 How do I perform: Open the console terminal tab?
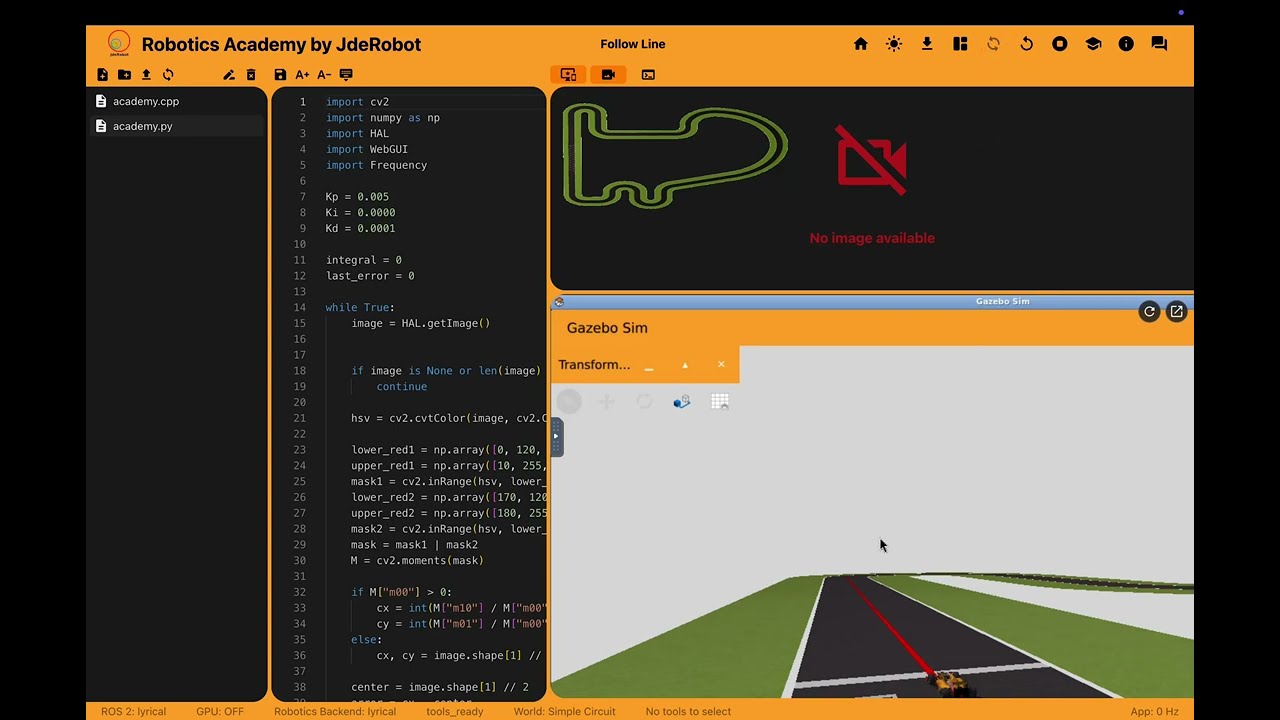[x=648, y=75]
